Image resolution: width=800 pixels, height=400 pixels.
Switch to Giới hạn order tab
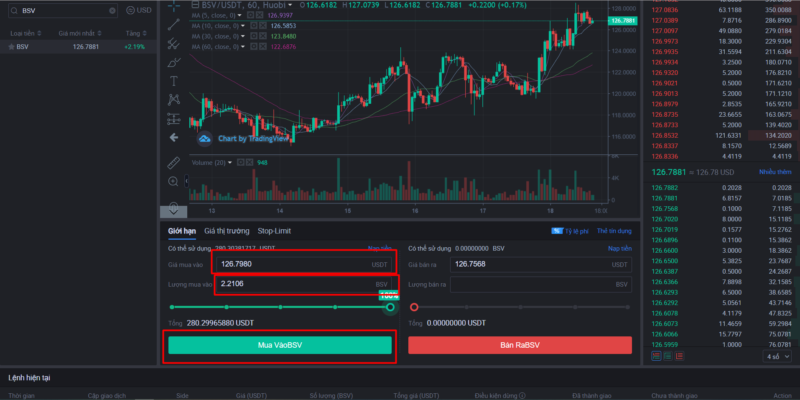tap(182, 231)
